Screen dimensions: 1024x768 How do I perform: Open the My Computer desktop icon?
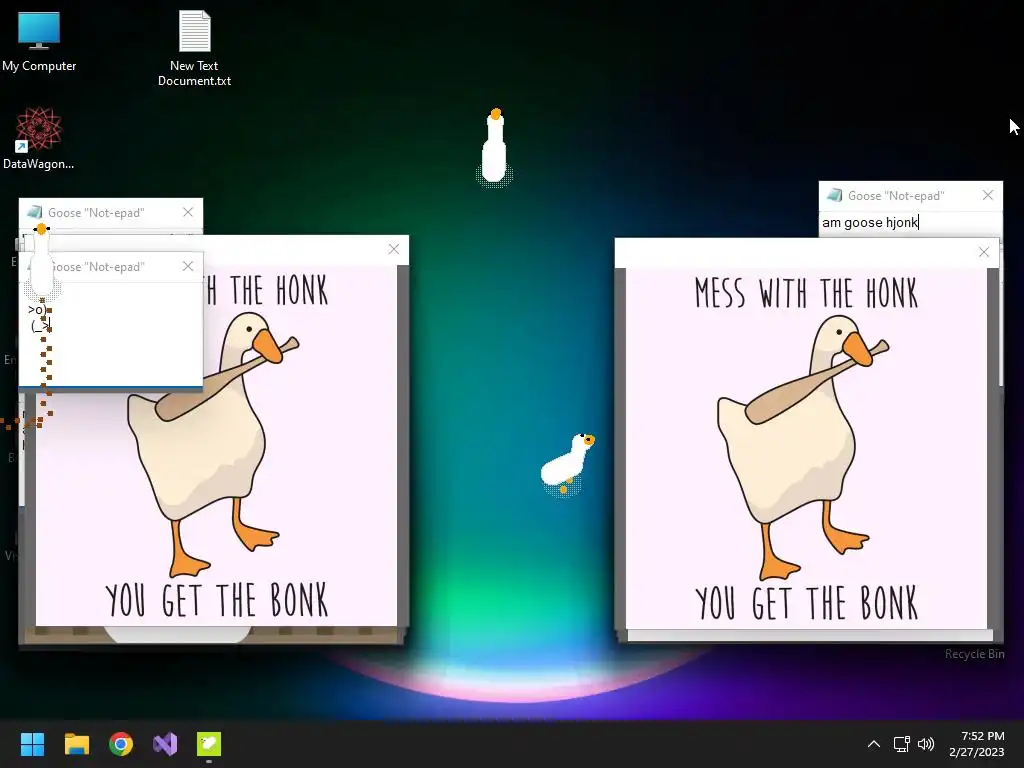(39, 41)
